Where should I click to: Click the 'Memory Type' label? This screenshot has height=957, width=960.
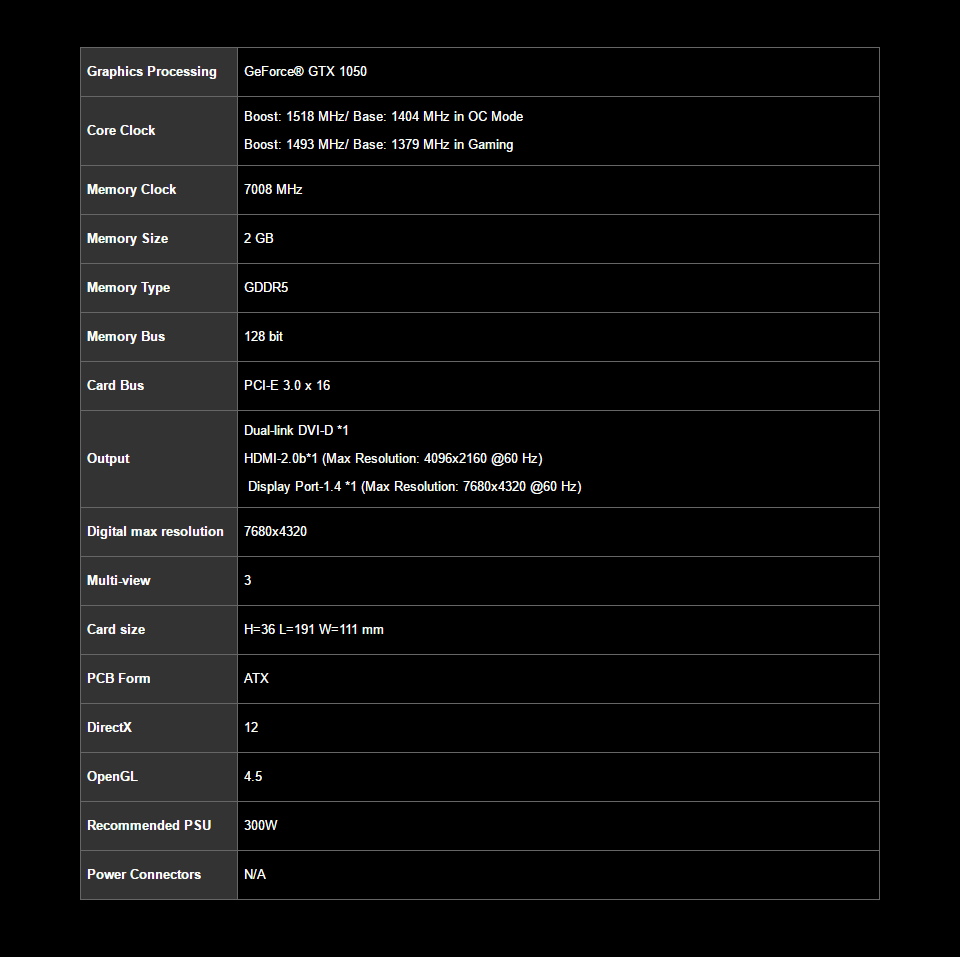coord(128,288)
